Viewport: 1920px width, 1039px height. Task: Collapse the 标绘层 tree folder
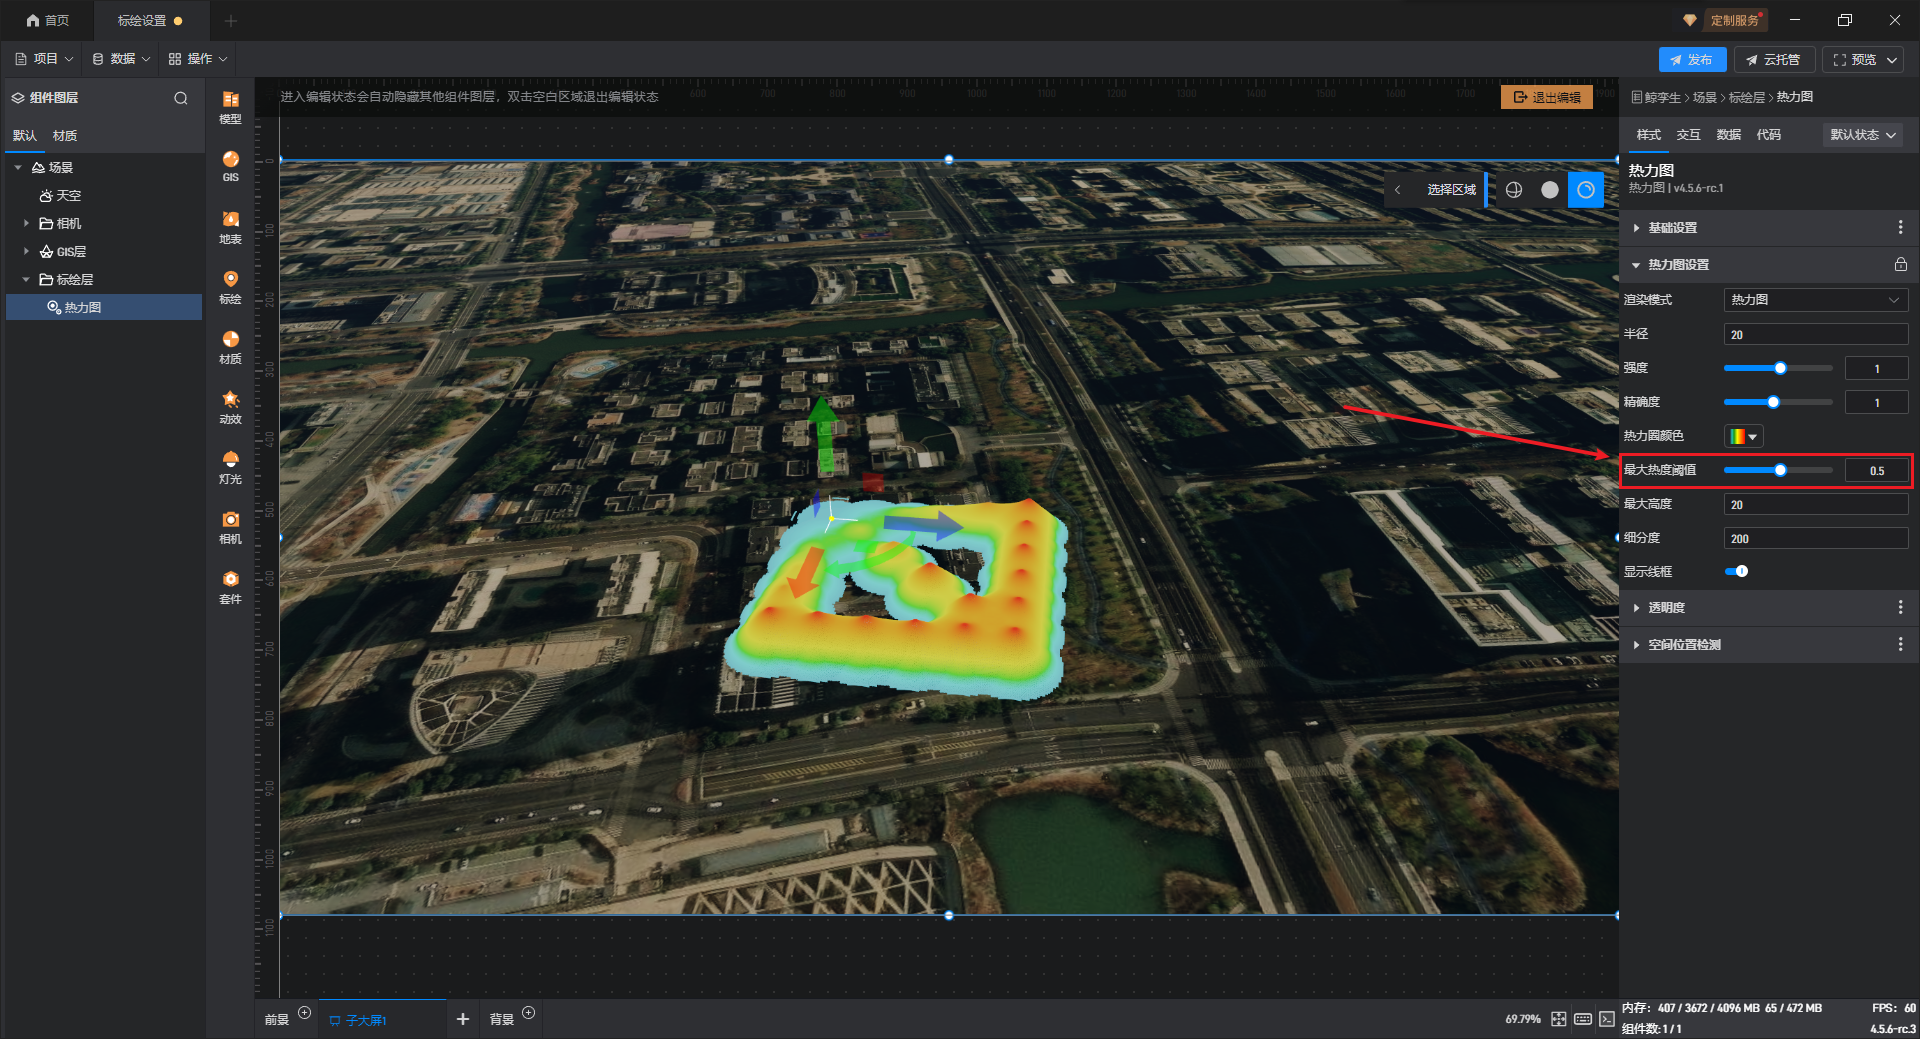coord(26,280)
